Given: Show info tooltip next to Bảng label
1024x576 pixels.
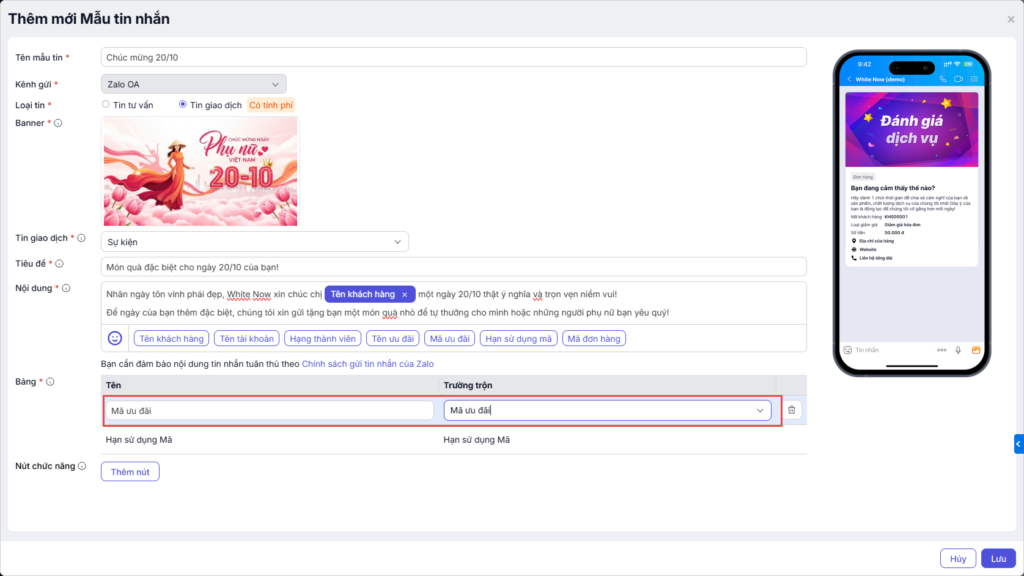Looking at the screenshot, I should click(50, 382).
